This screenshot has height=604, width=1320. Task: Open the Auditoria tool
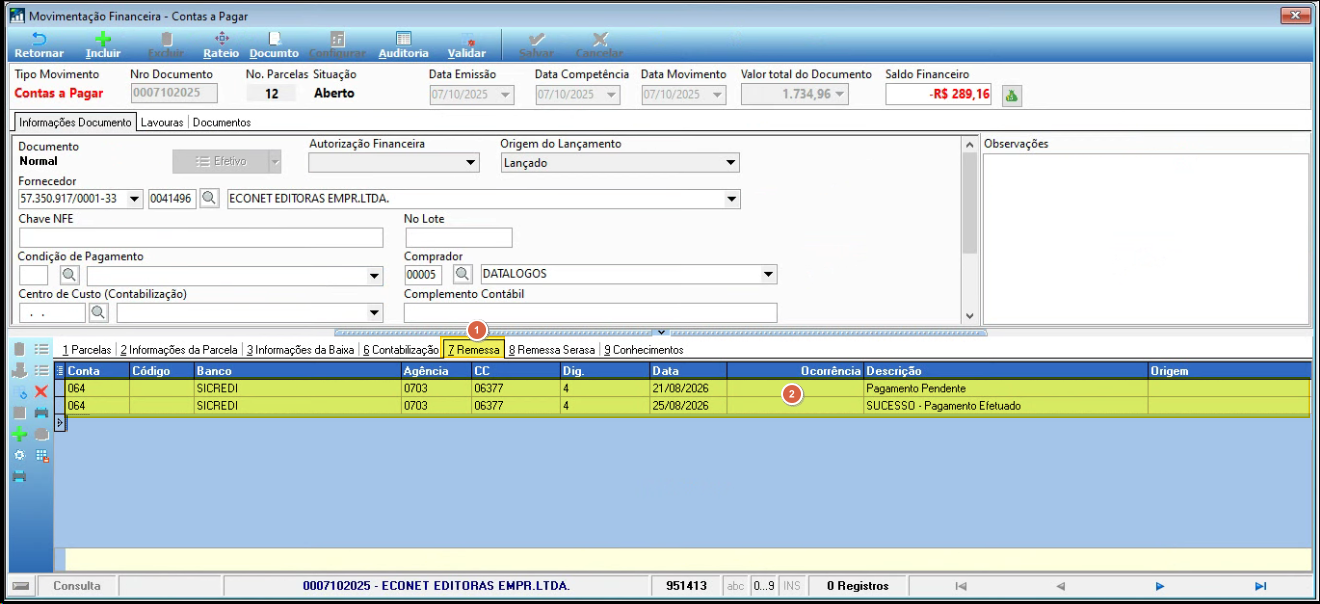(403, 45)
